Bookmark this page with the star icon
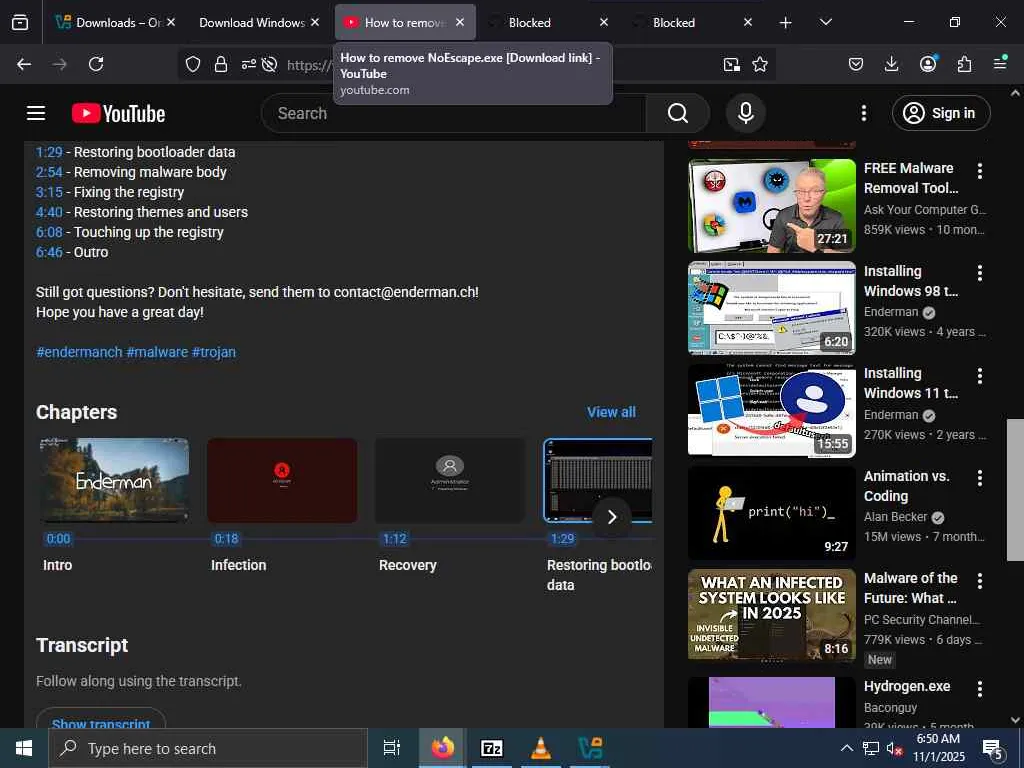 [760, 64]
